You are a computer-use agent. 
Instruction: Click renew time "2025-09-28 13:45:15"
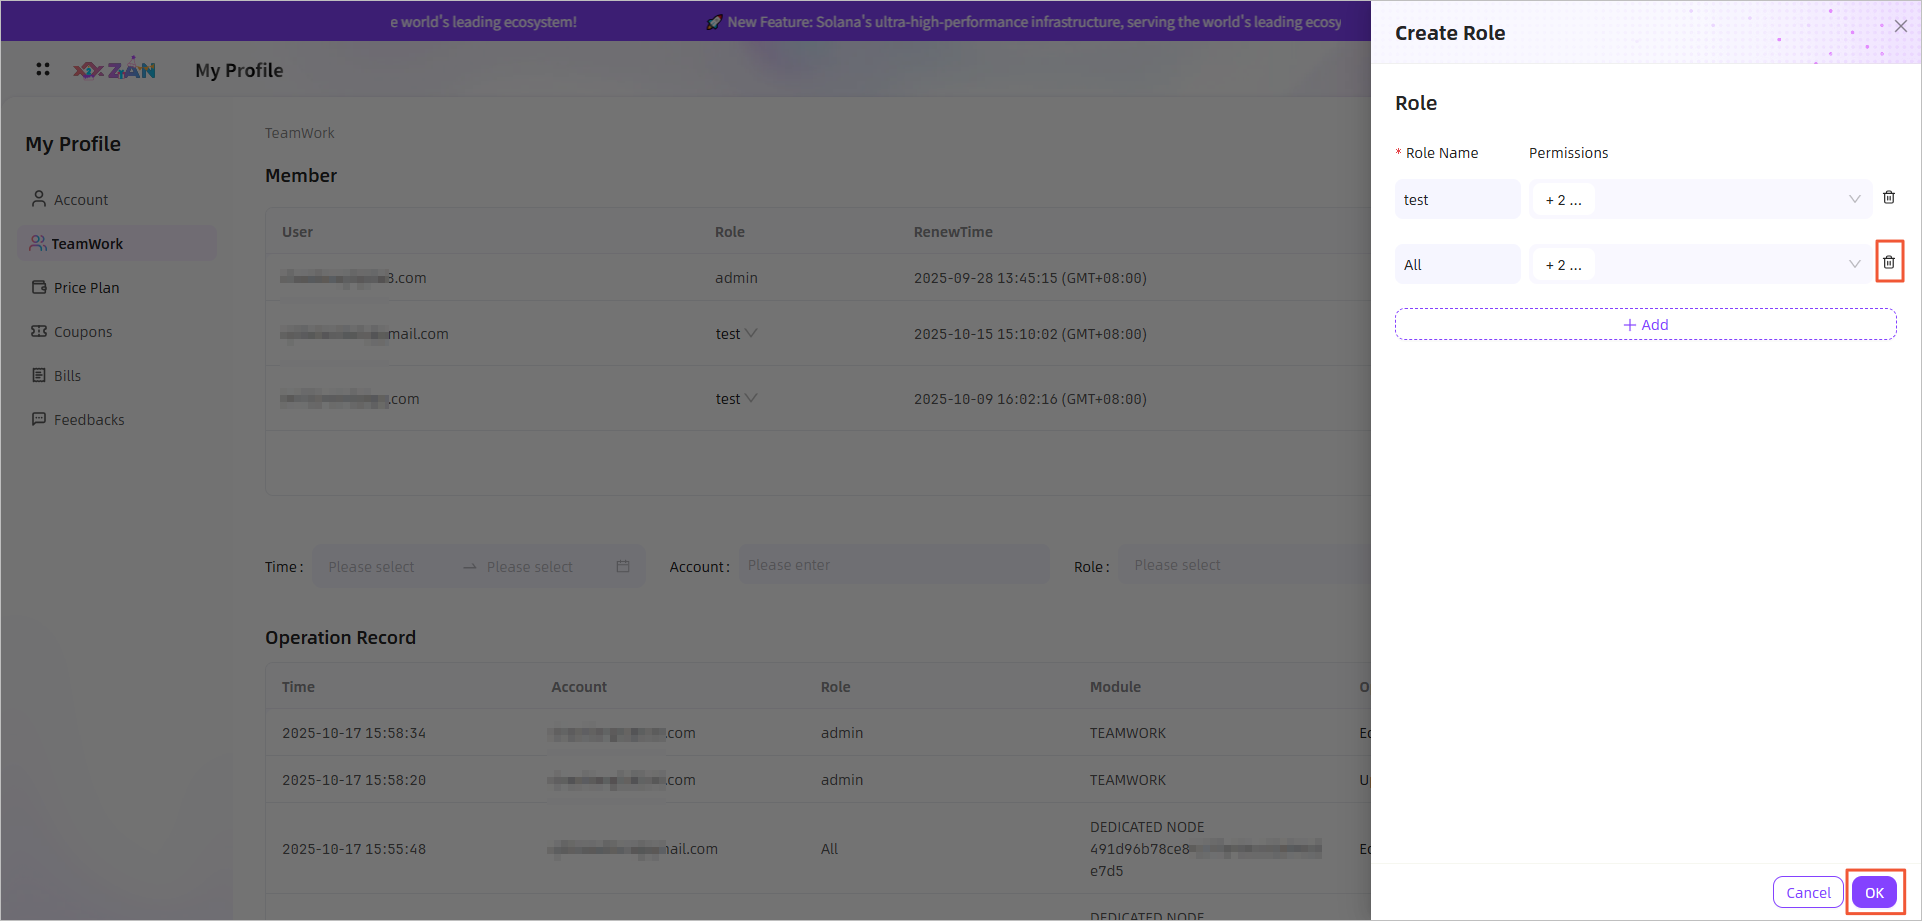tap(1030, 278)
